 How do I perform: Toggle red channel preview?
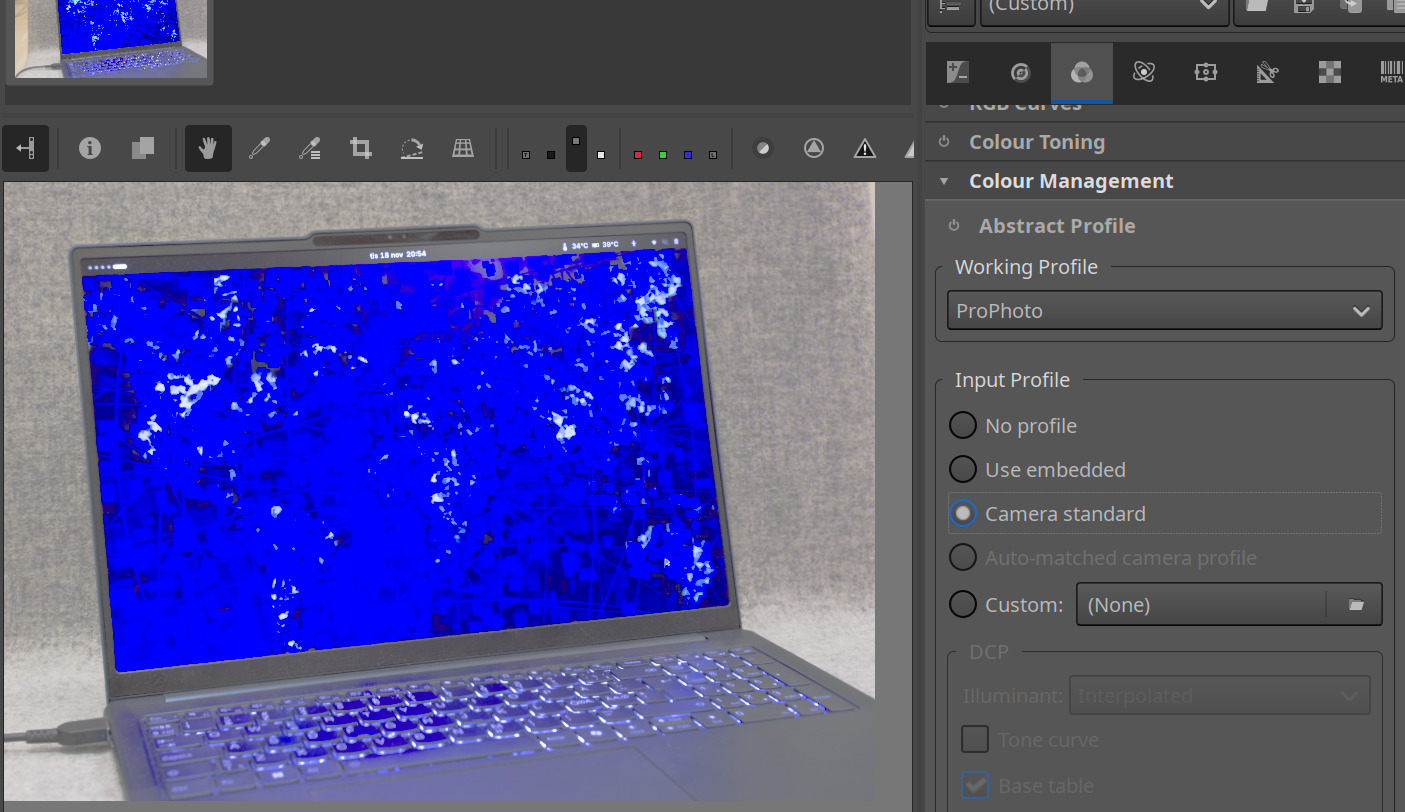(x=638, y=155)
